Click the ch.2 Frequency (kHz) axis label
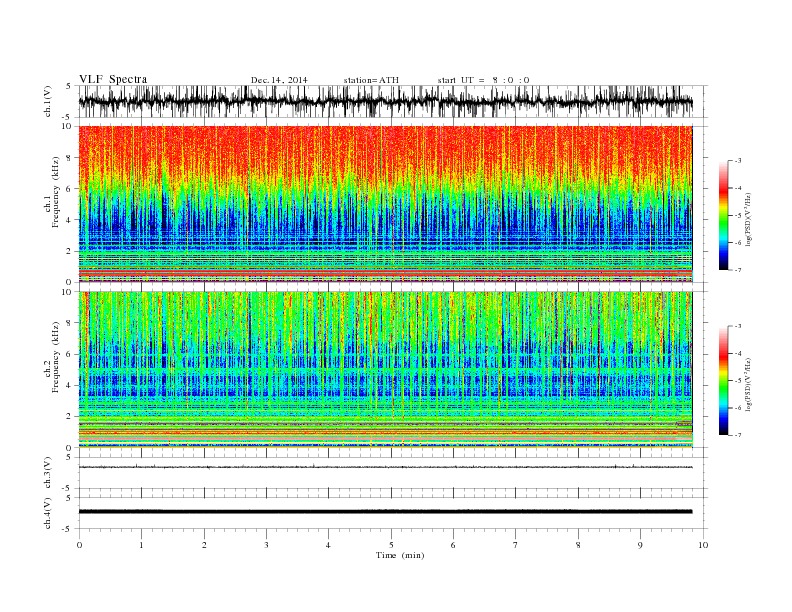Image resolution: width=792 pixels, height=612 pixels. click(52, 357)
